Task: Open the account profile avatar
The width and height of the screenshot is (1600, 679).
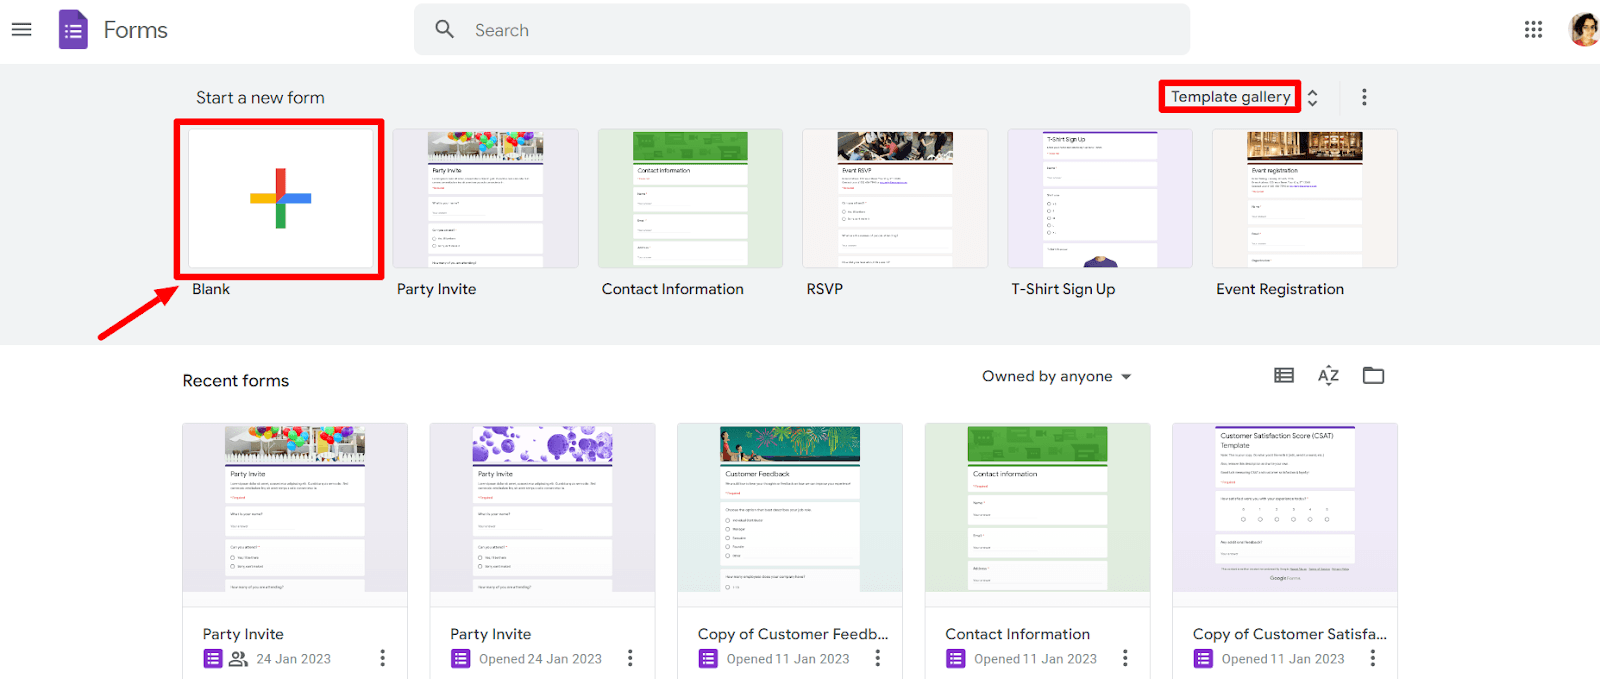Action: tap(1585, 30)
